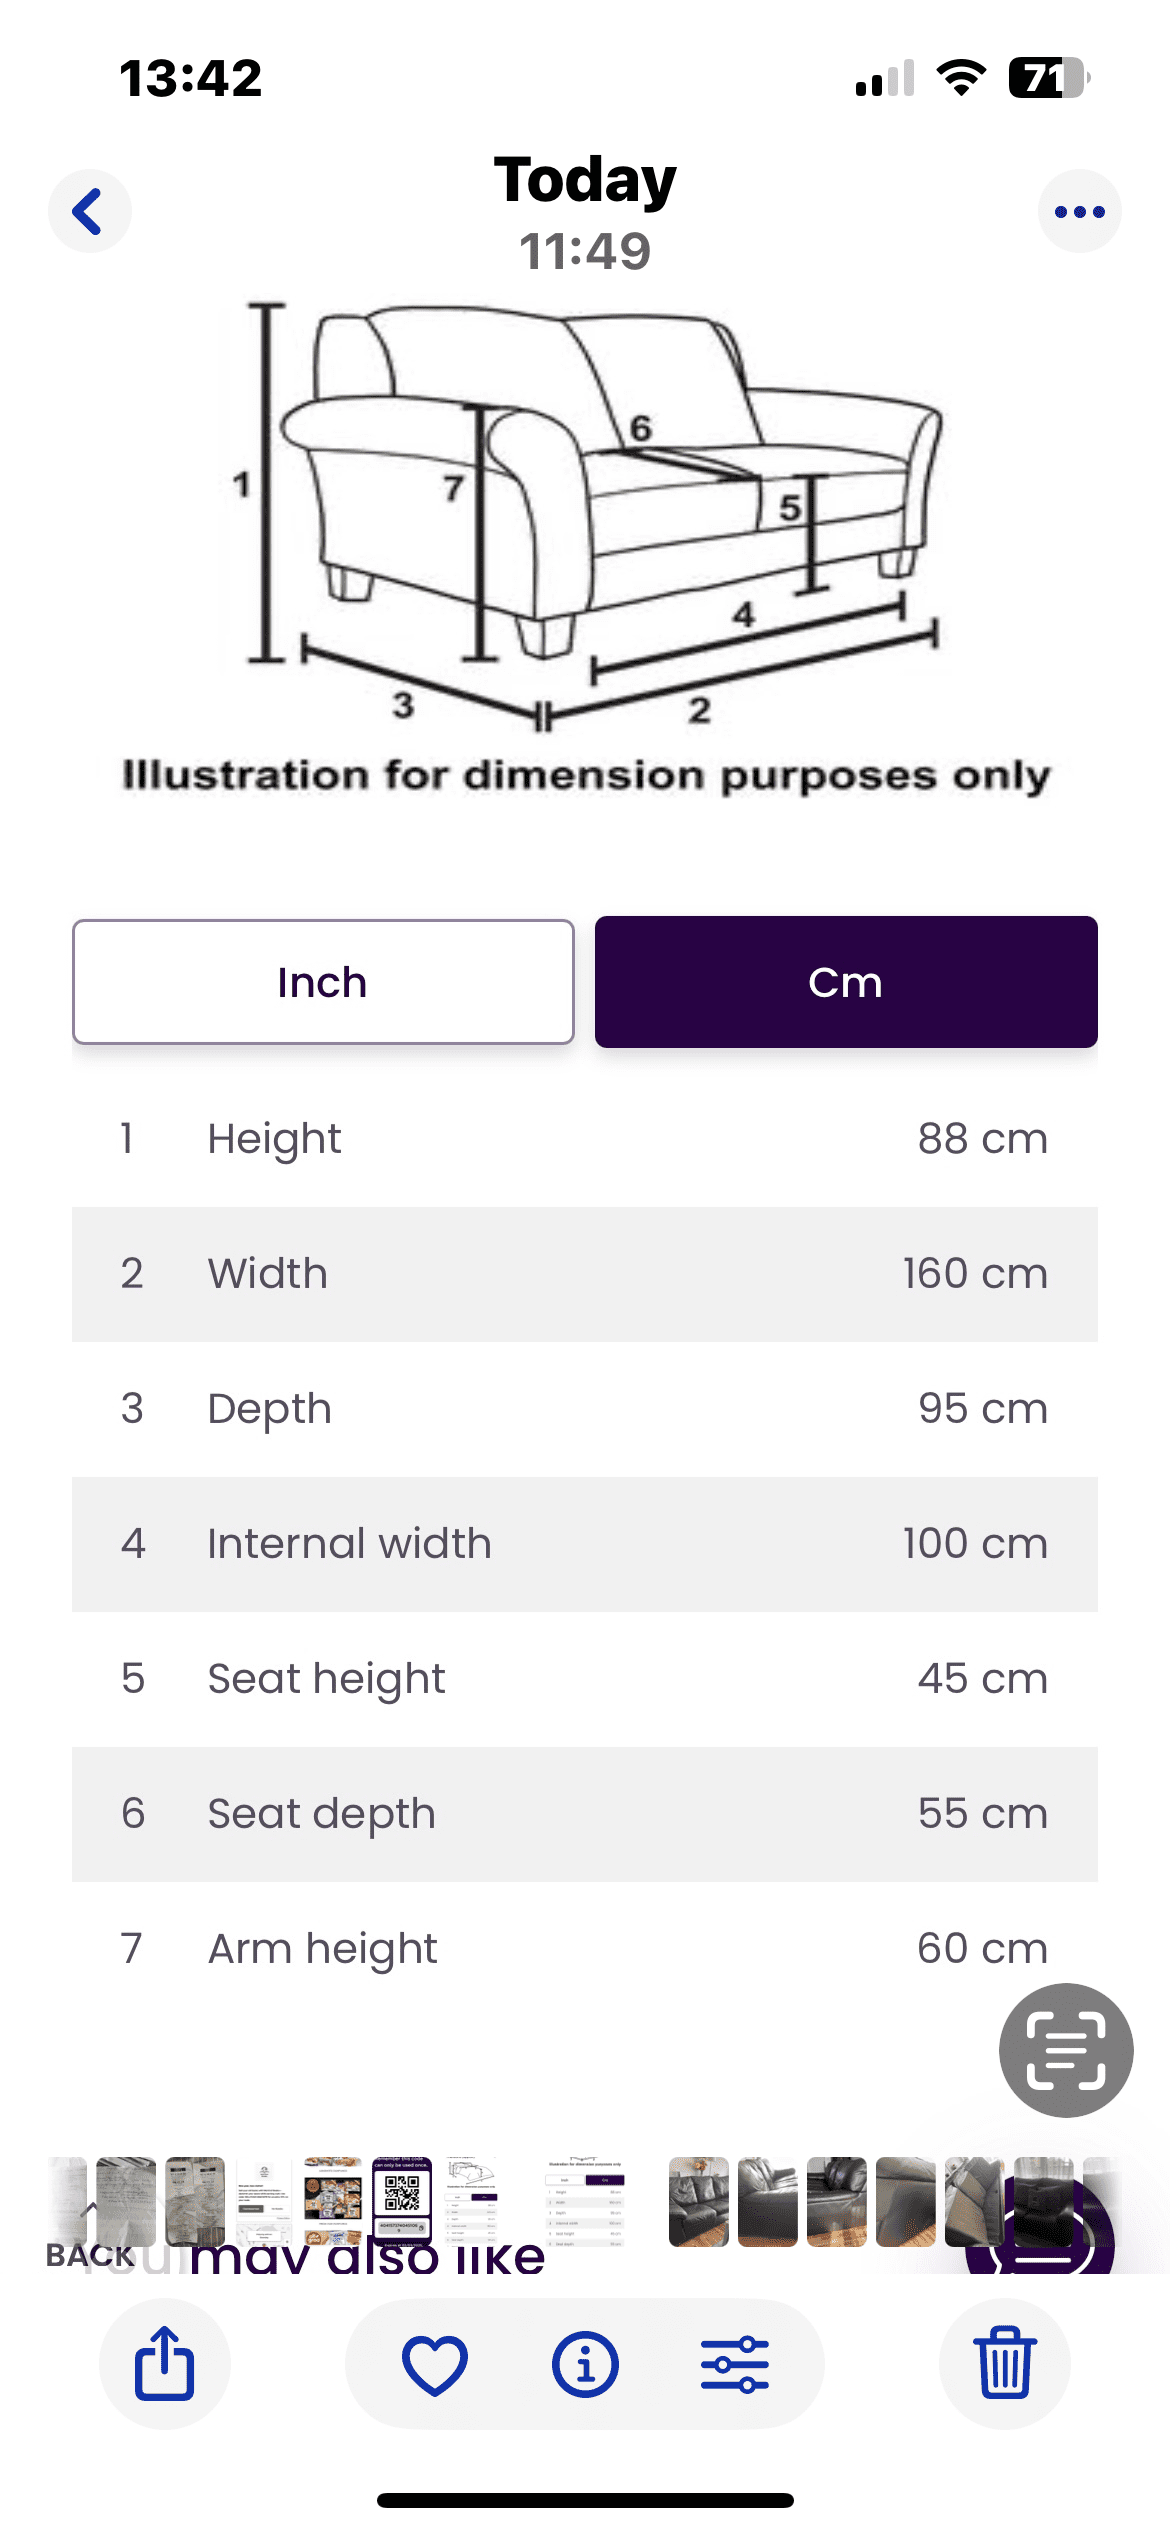This screenshot has height=2532, width=1170.
Task: Open the edit adjustments sliders icon
Action: (735, 2364)
